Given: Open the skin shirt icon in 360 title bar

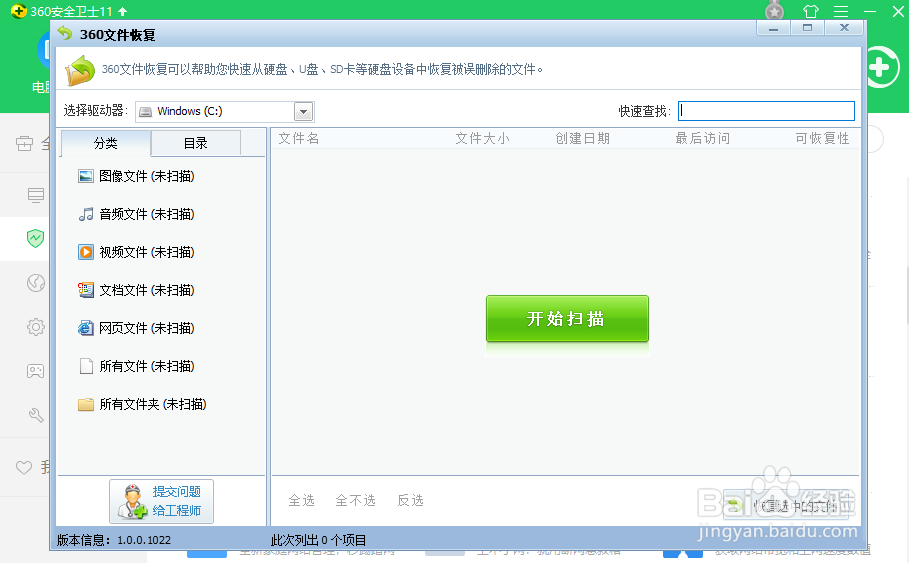Looking at the screenshot, I should (x=810, y=11).
